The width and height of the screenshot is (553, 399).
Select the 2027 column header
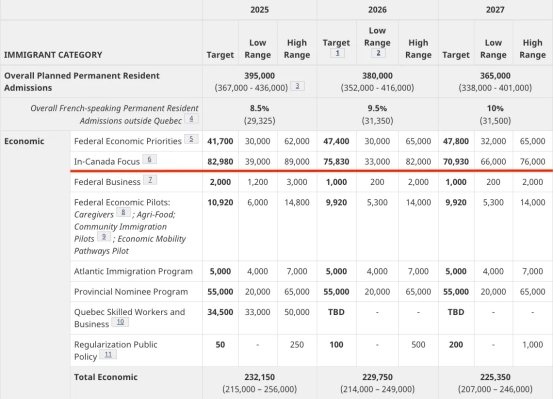(495, 10)
